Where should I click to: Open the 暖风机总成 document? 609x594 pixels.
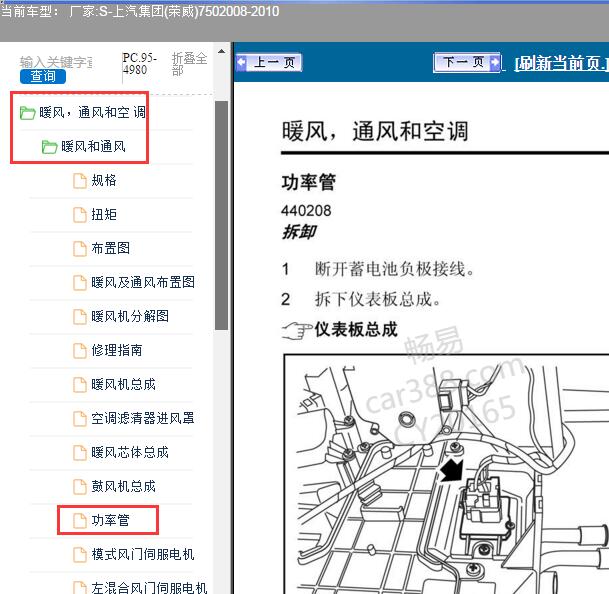pos(124,385)
